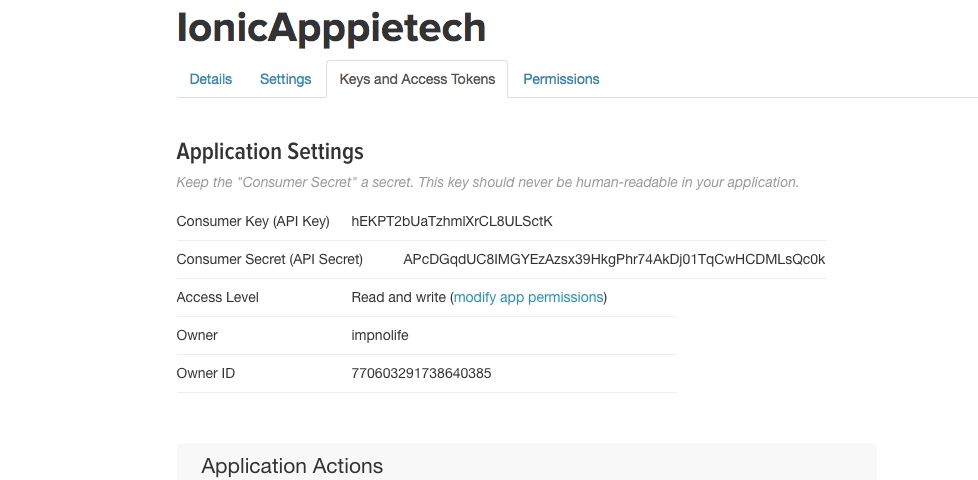Screen dimensions: 978x480
Task: Click the Read and write text
Action: (x=399, y=297)
